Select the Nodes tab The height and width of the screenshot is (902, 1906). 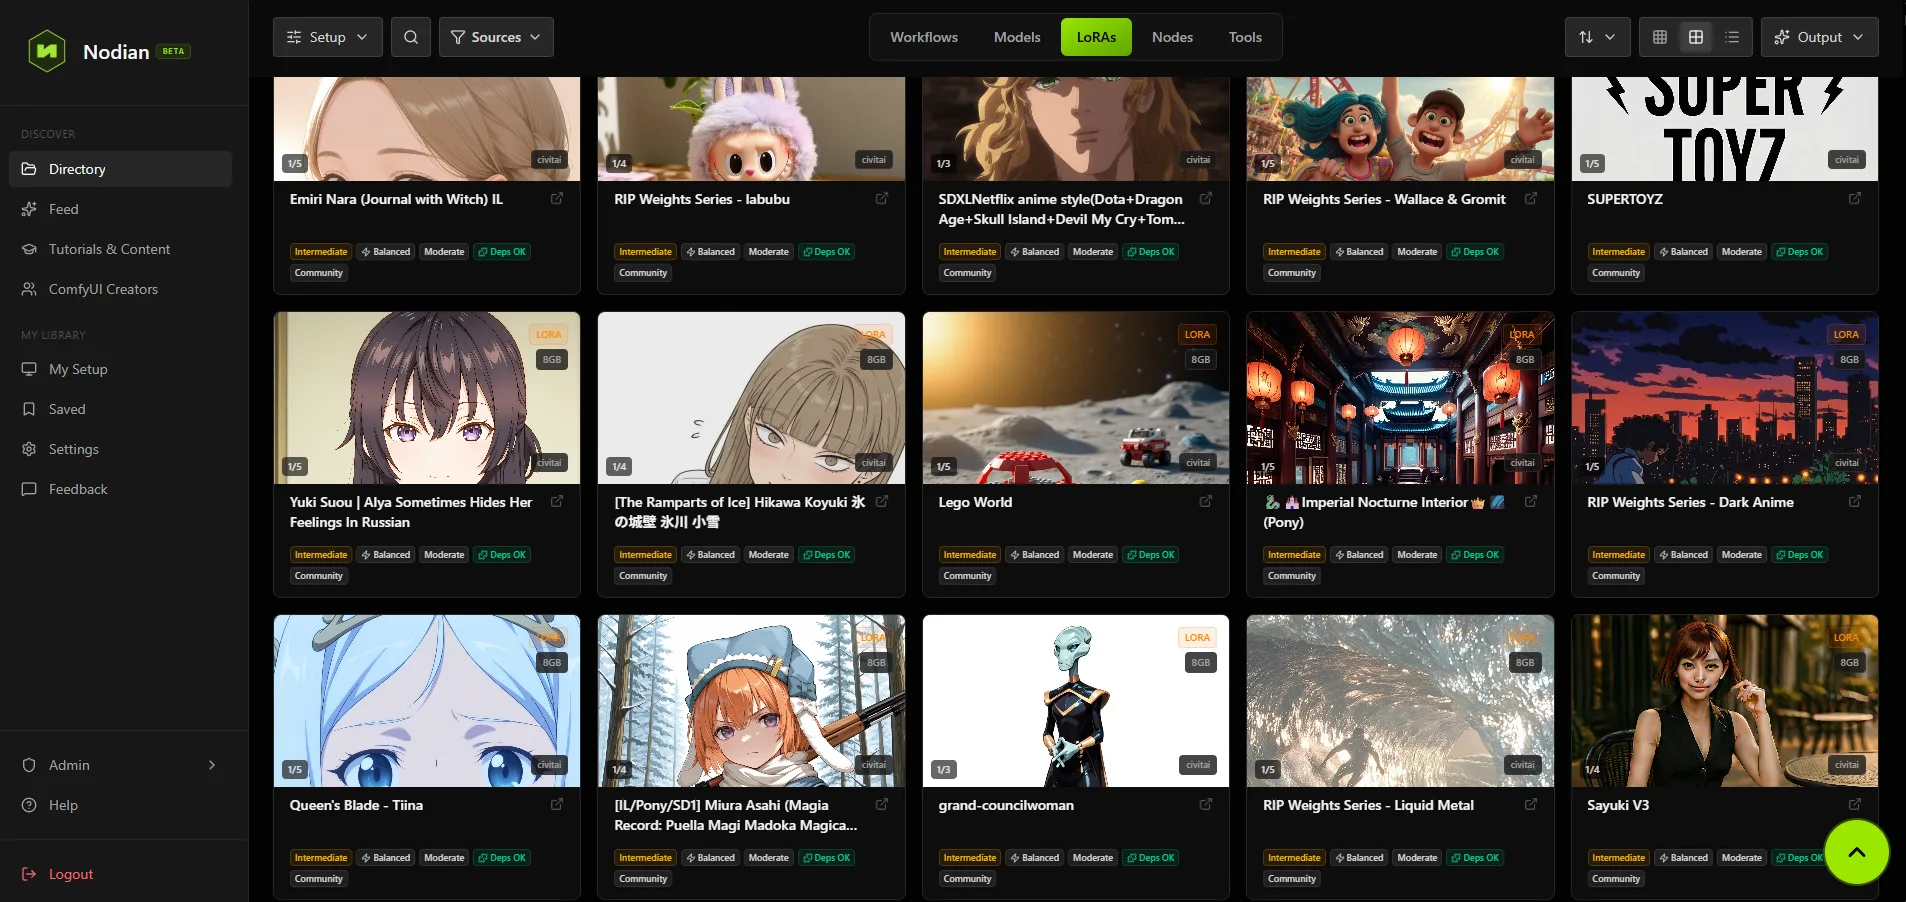1172,37
